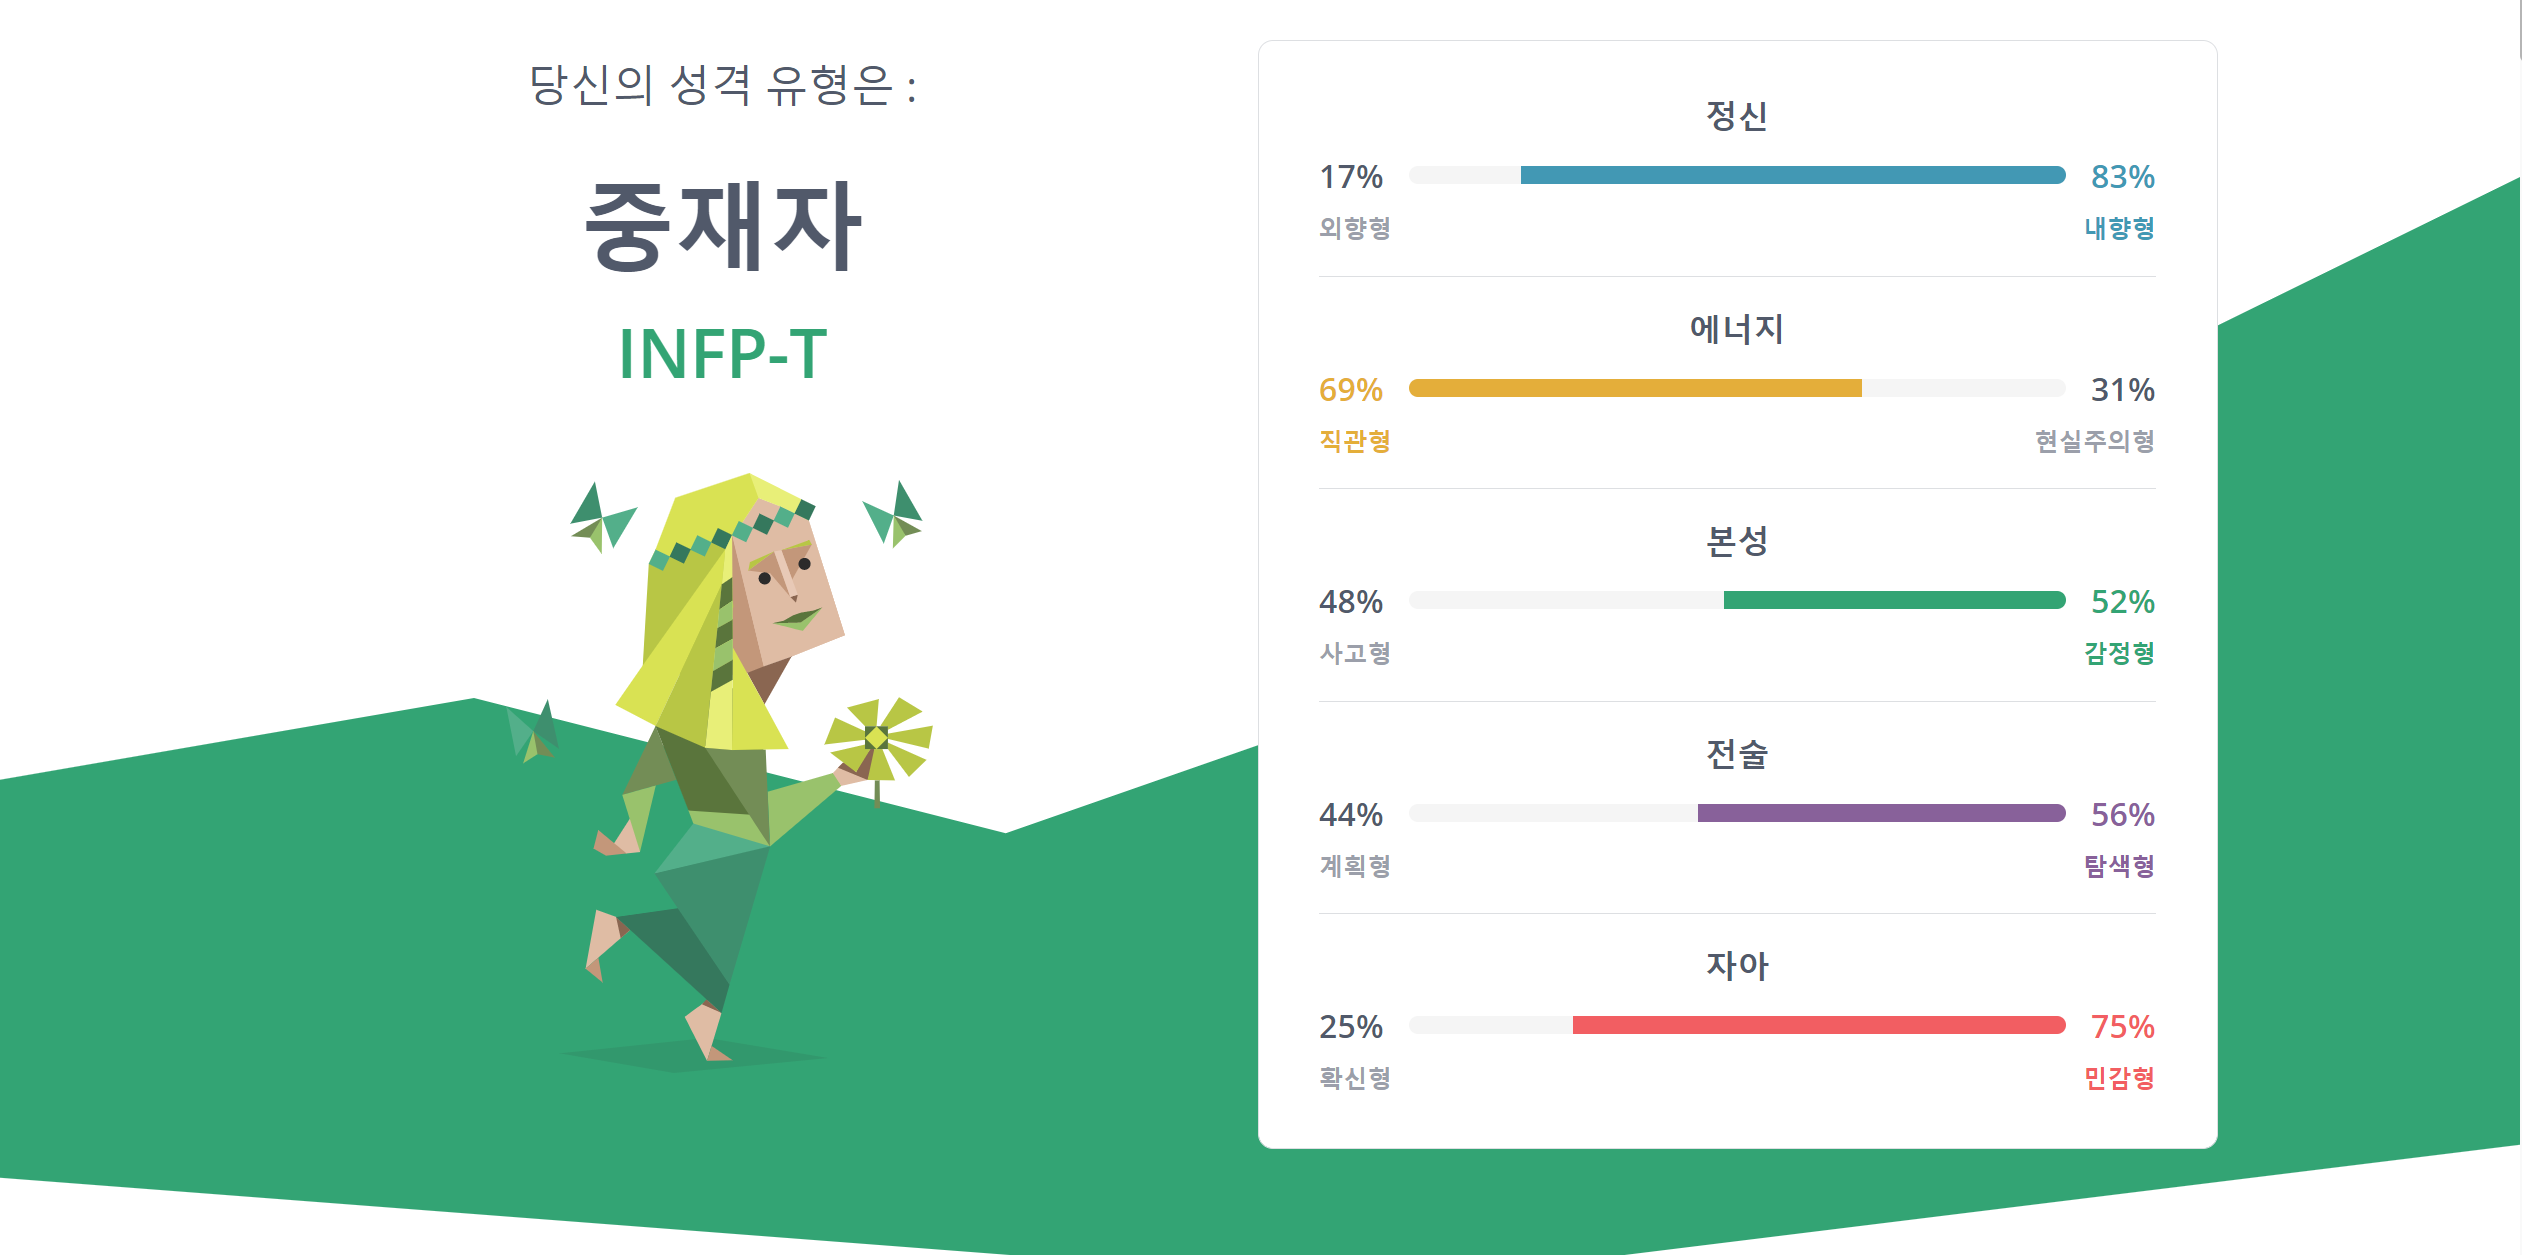Select the 민감형 trait label

coord(2119,1078)
